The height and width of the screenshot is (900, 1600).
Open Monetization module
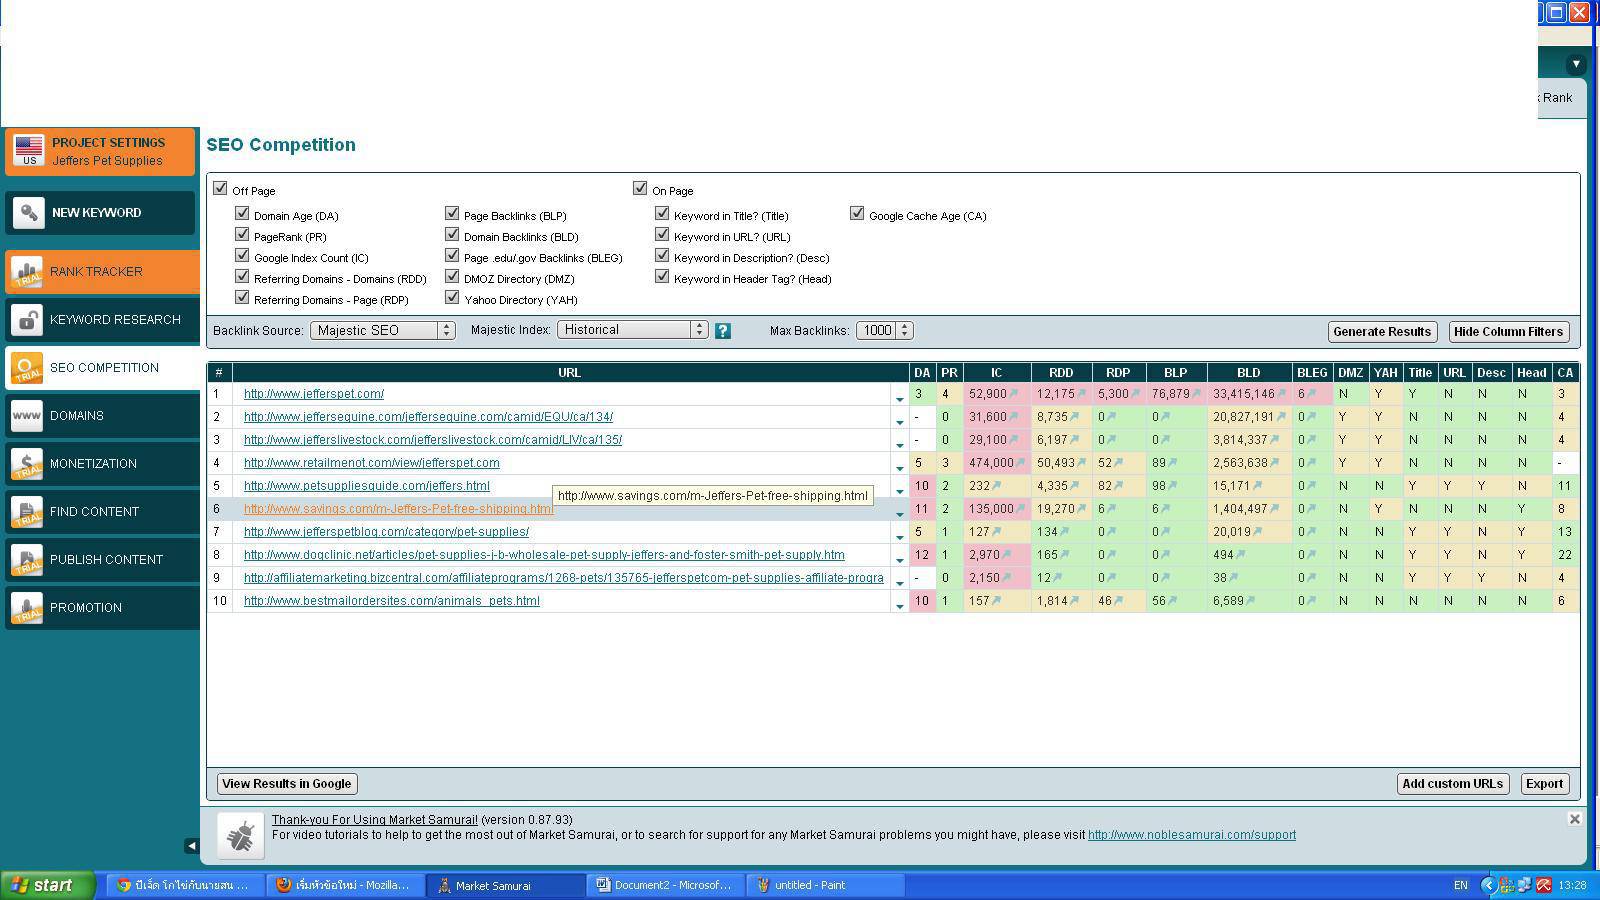(x=100, y=464)
